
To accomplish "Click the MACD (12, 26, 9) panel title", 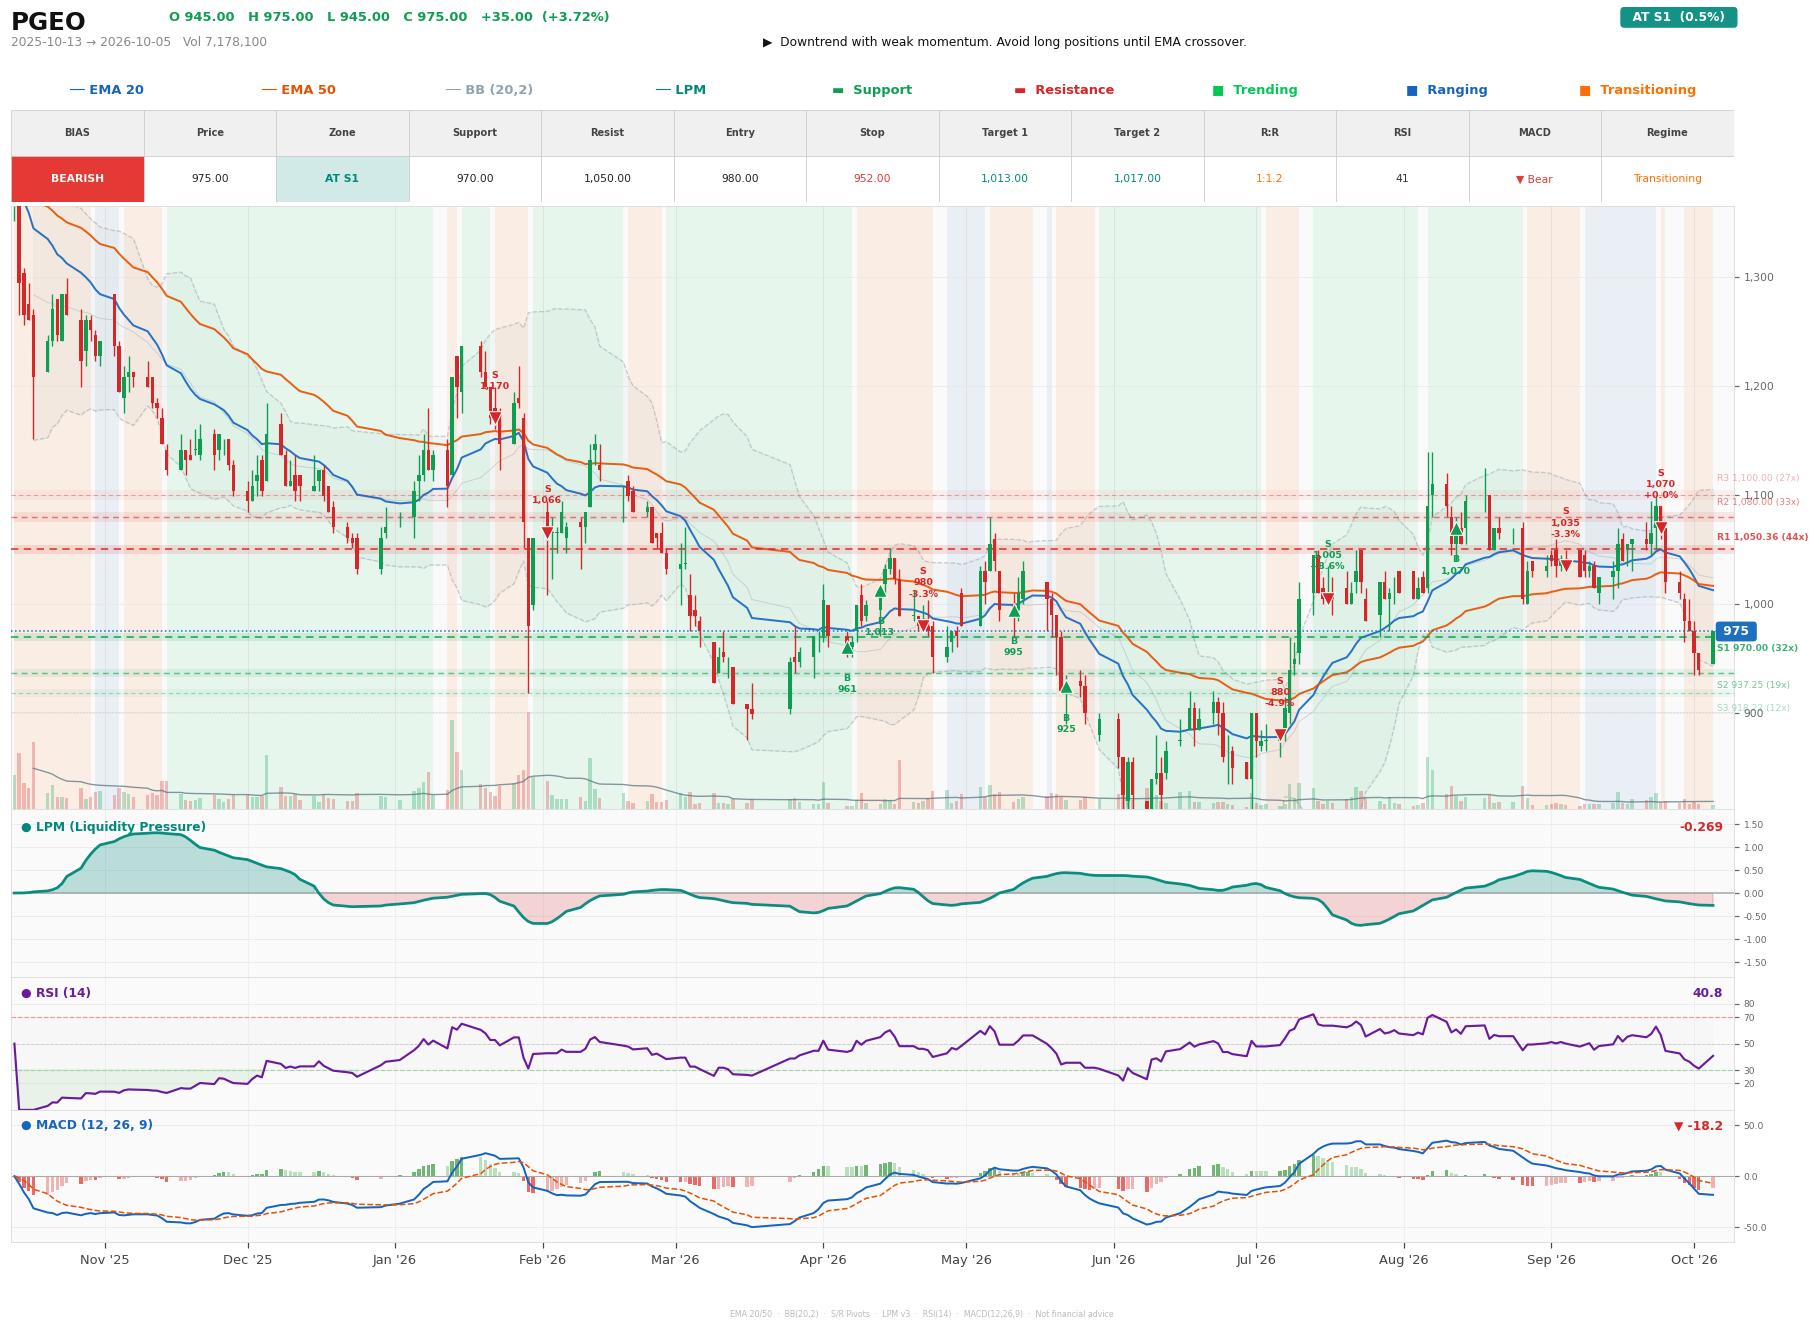I will (87, 1125).
